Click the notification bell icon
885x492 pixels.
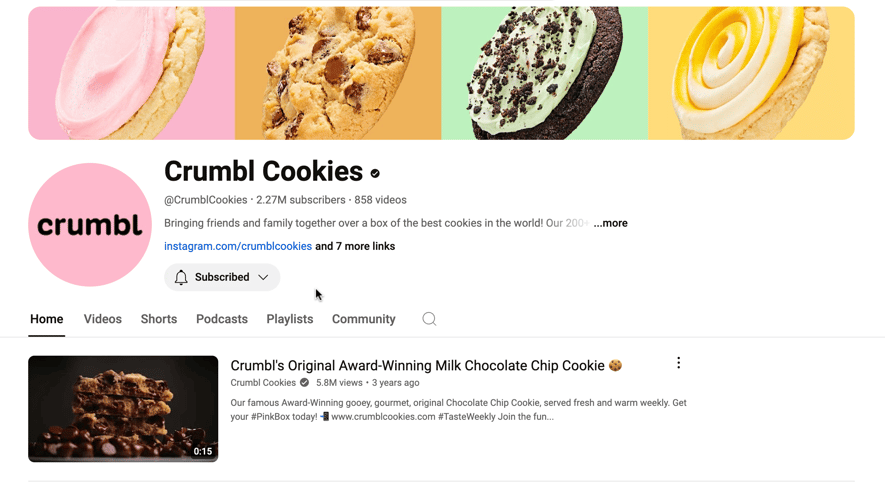click(181, 277)
